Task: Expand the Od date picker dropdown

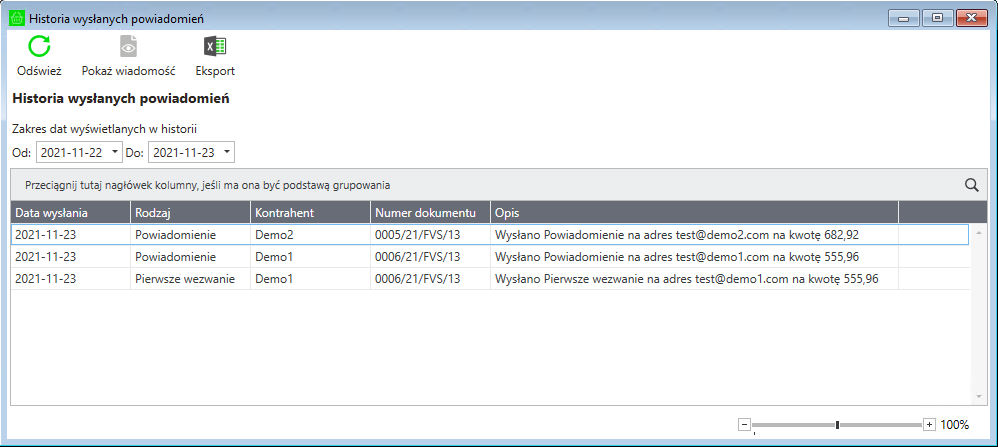Action: (x=115, y=152)
